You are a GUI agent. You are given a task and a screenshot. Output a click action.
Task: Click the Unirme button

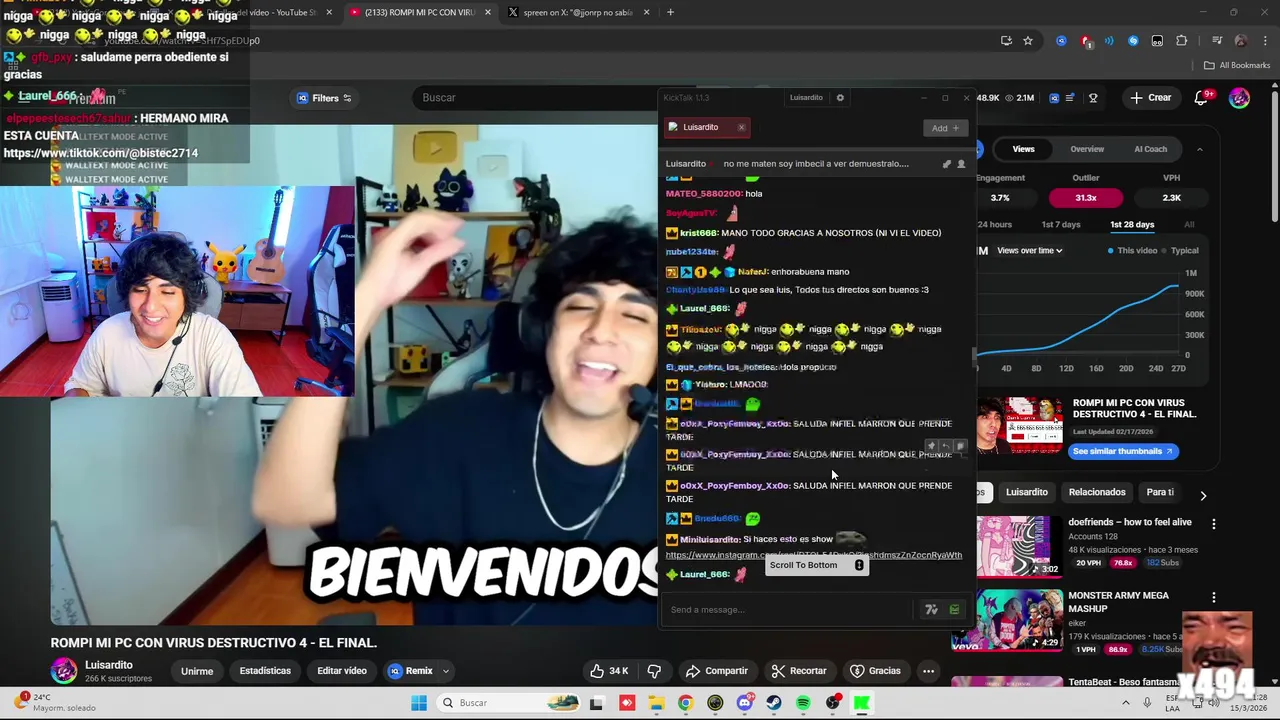tap(197, 671)
